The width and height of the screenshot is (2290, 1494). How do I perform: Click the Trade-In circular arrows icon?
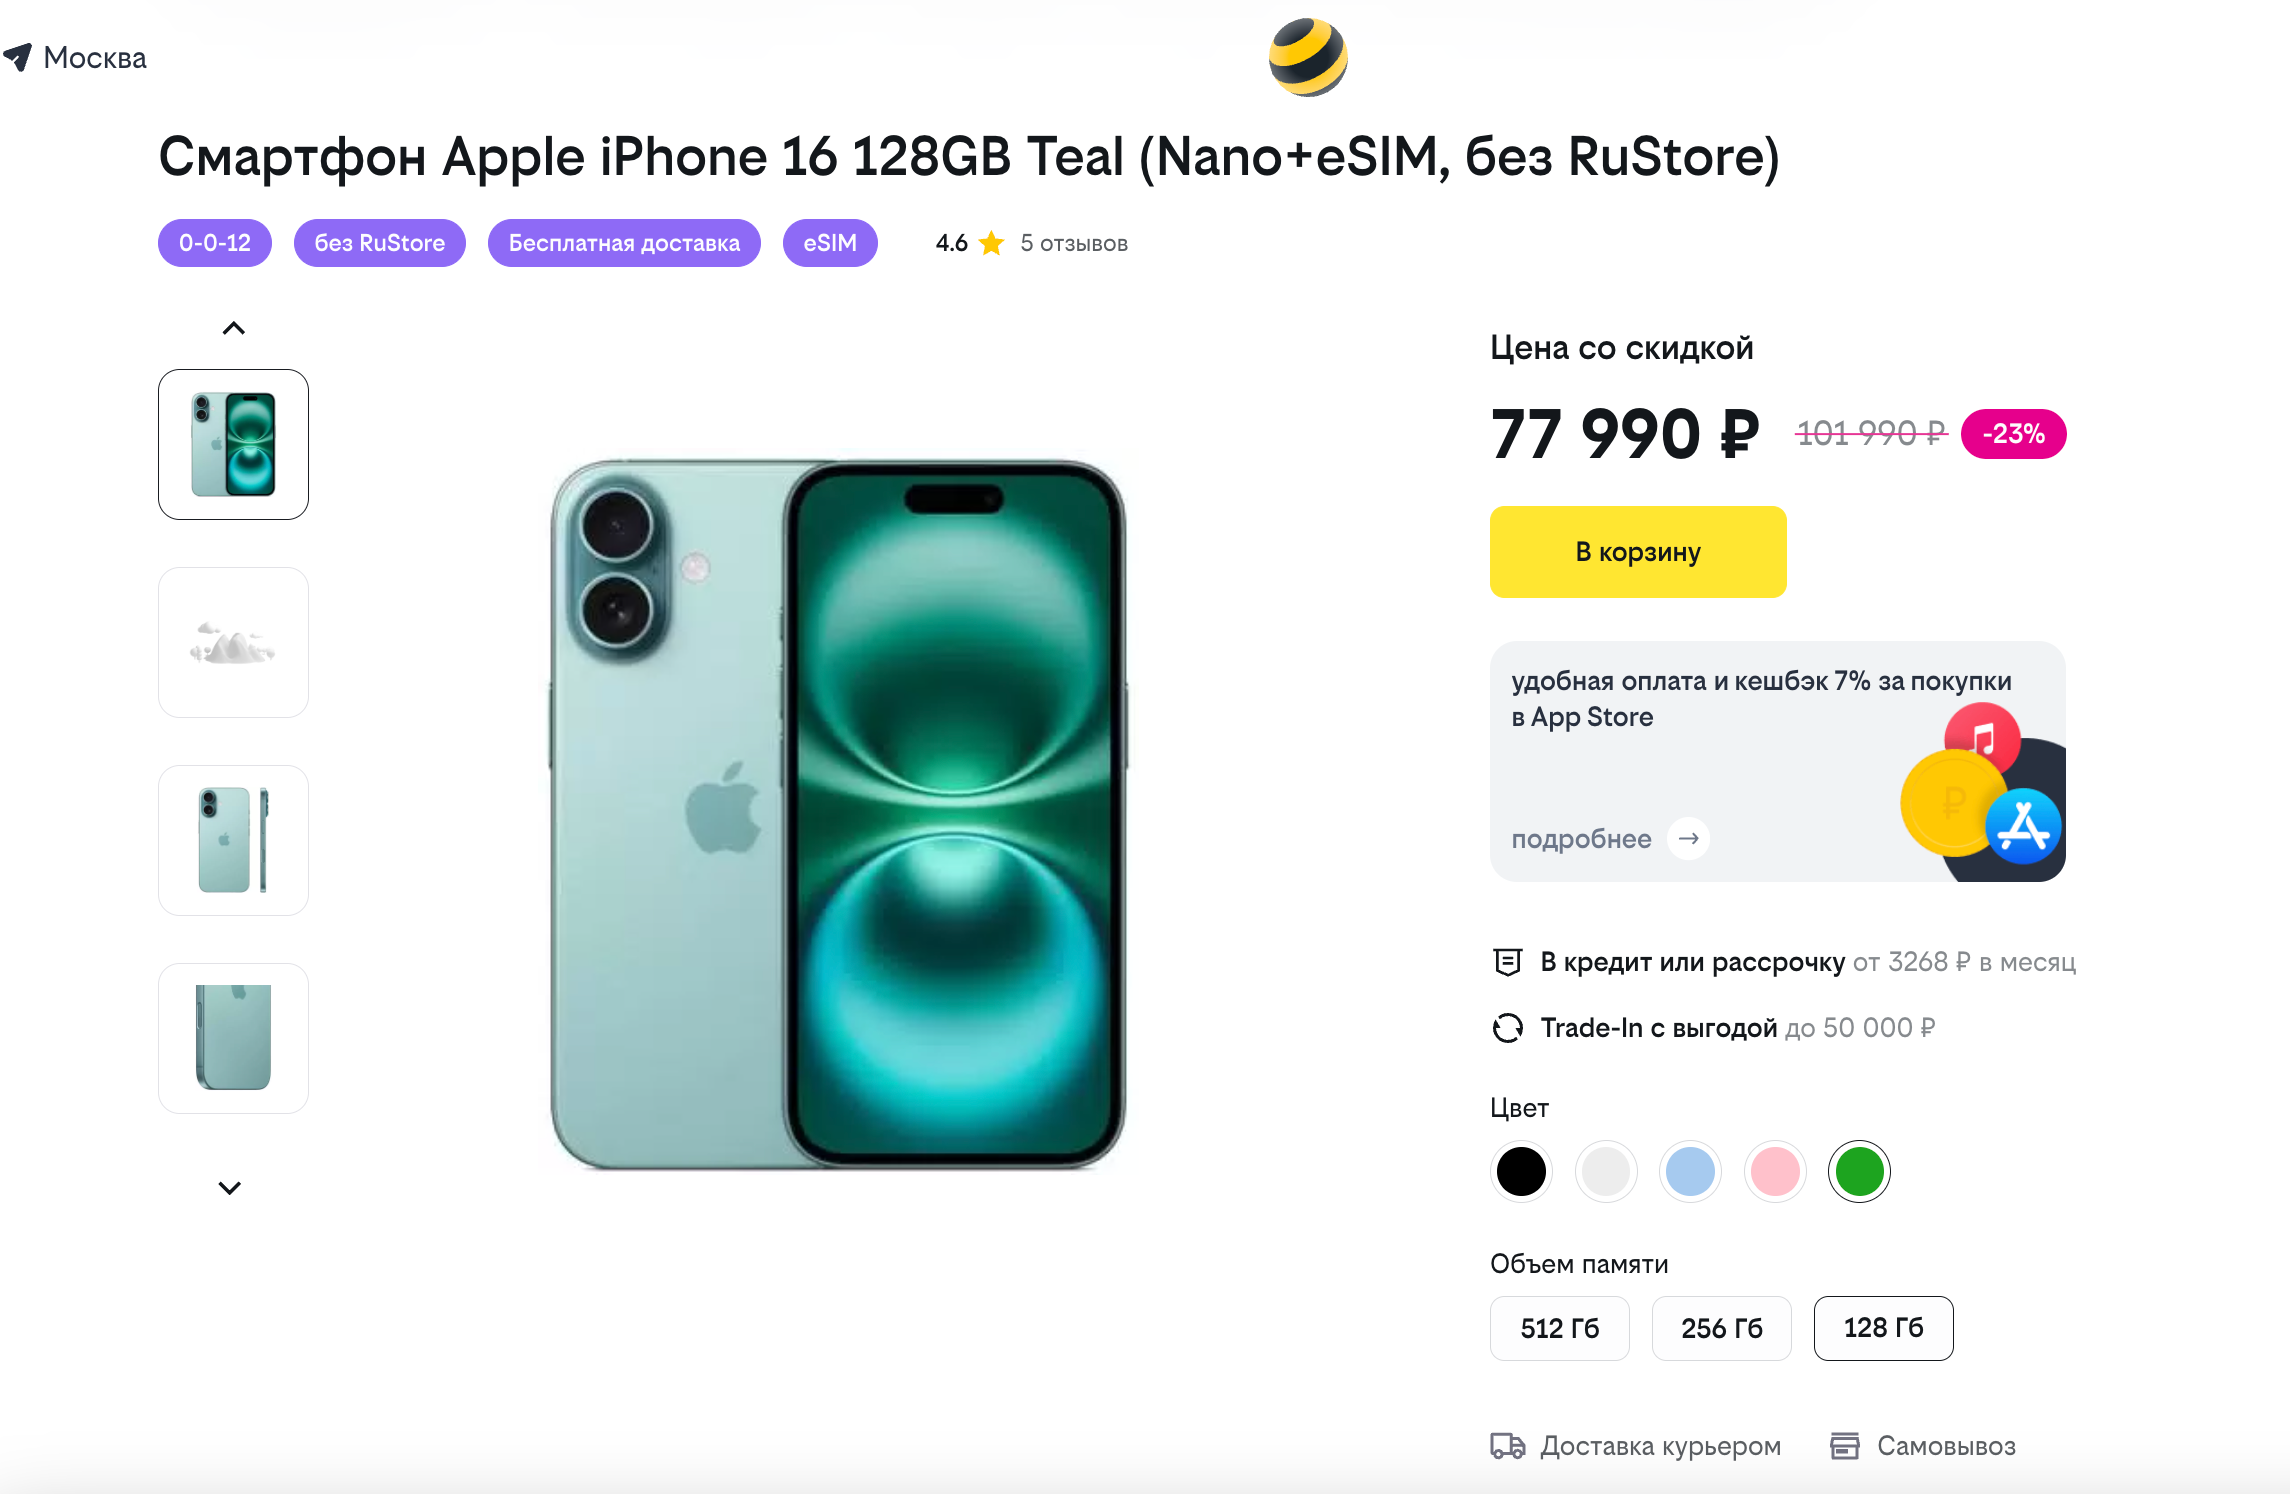tap(1507, 1028)
